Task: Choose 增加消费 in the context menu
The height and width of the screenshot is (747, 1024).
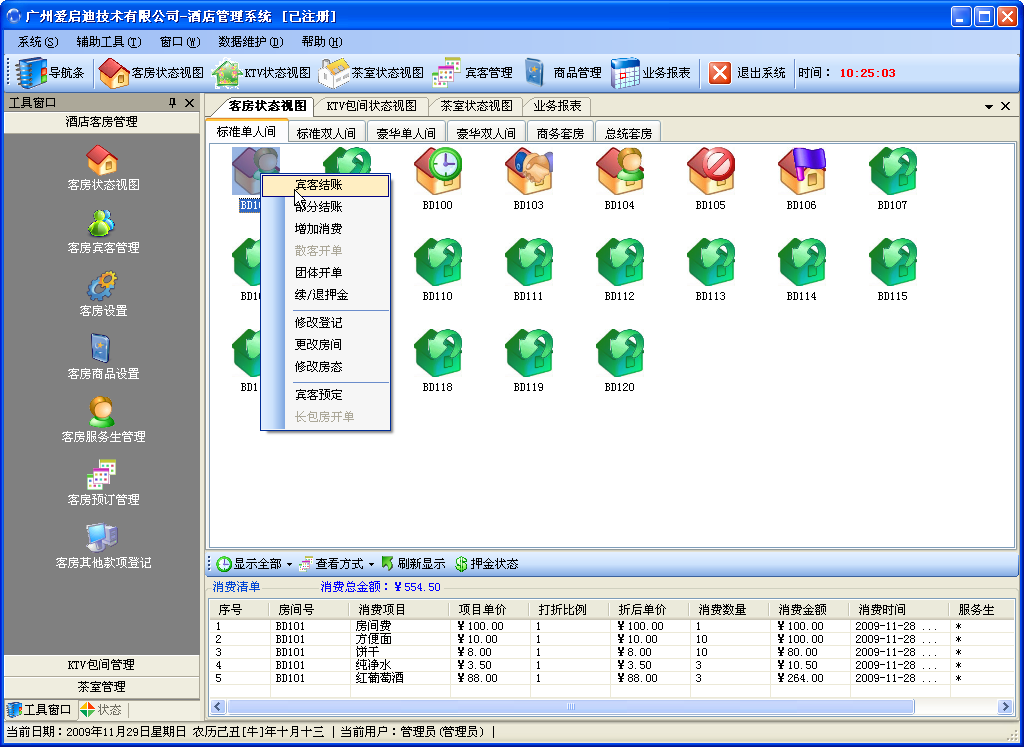Action: (x=319, y=229)
